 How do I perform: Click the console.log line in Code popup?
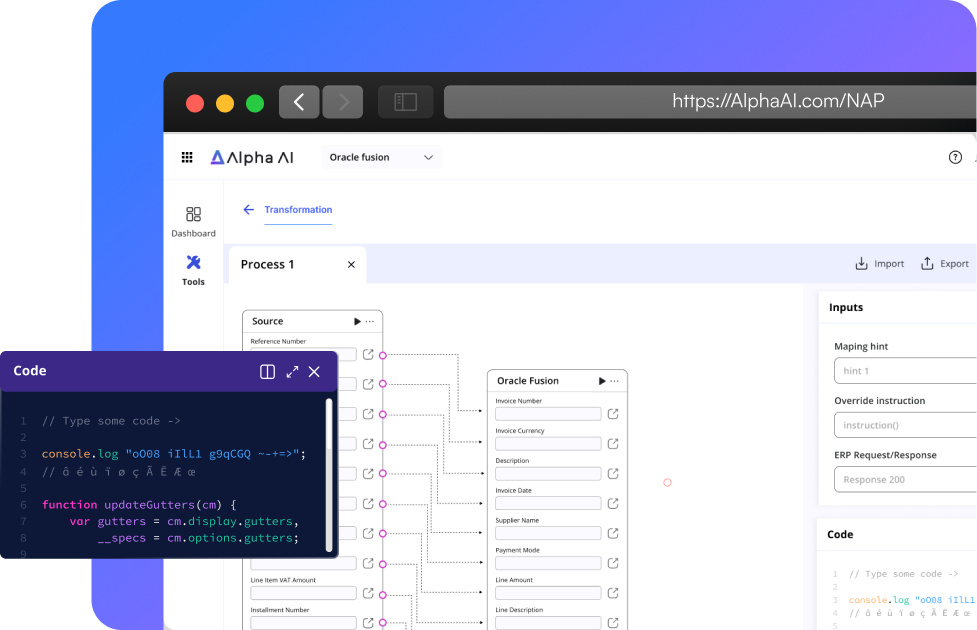(x=174, y=454)
